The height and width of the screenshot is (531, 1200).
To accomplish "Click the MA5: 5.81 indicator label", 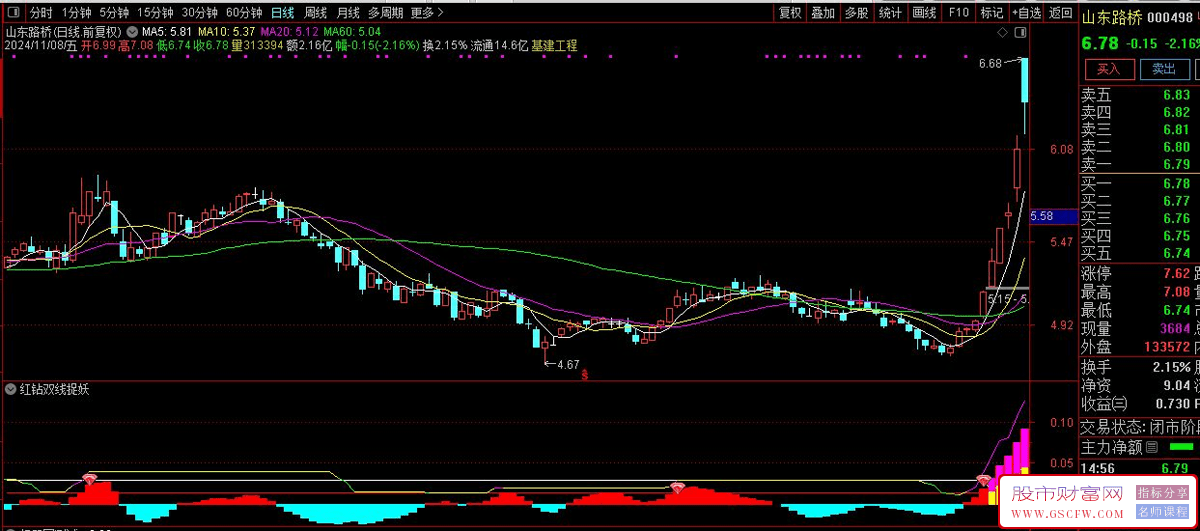I will point(169,32).
